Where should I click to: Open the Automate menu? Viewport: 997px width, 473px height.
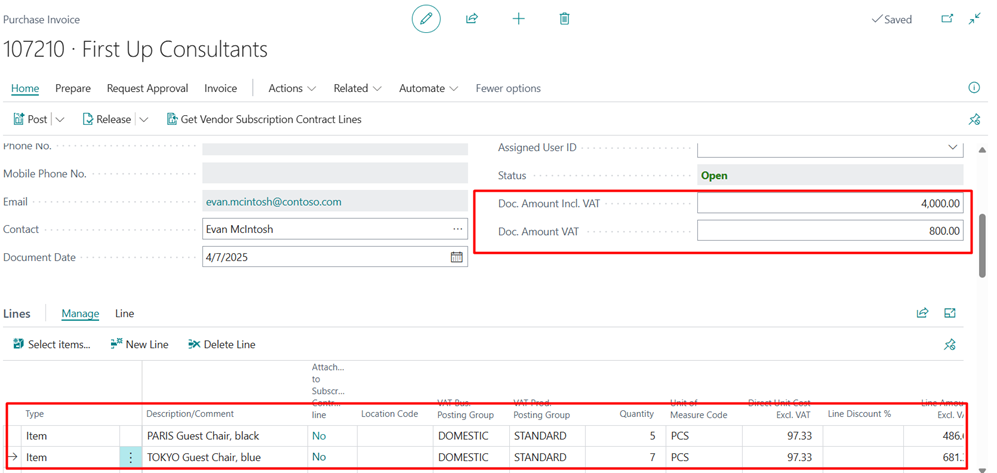429,88
